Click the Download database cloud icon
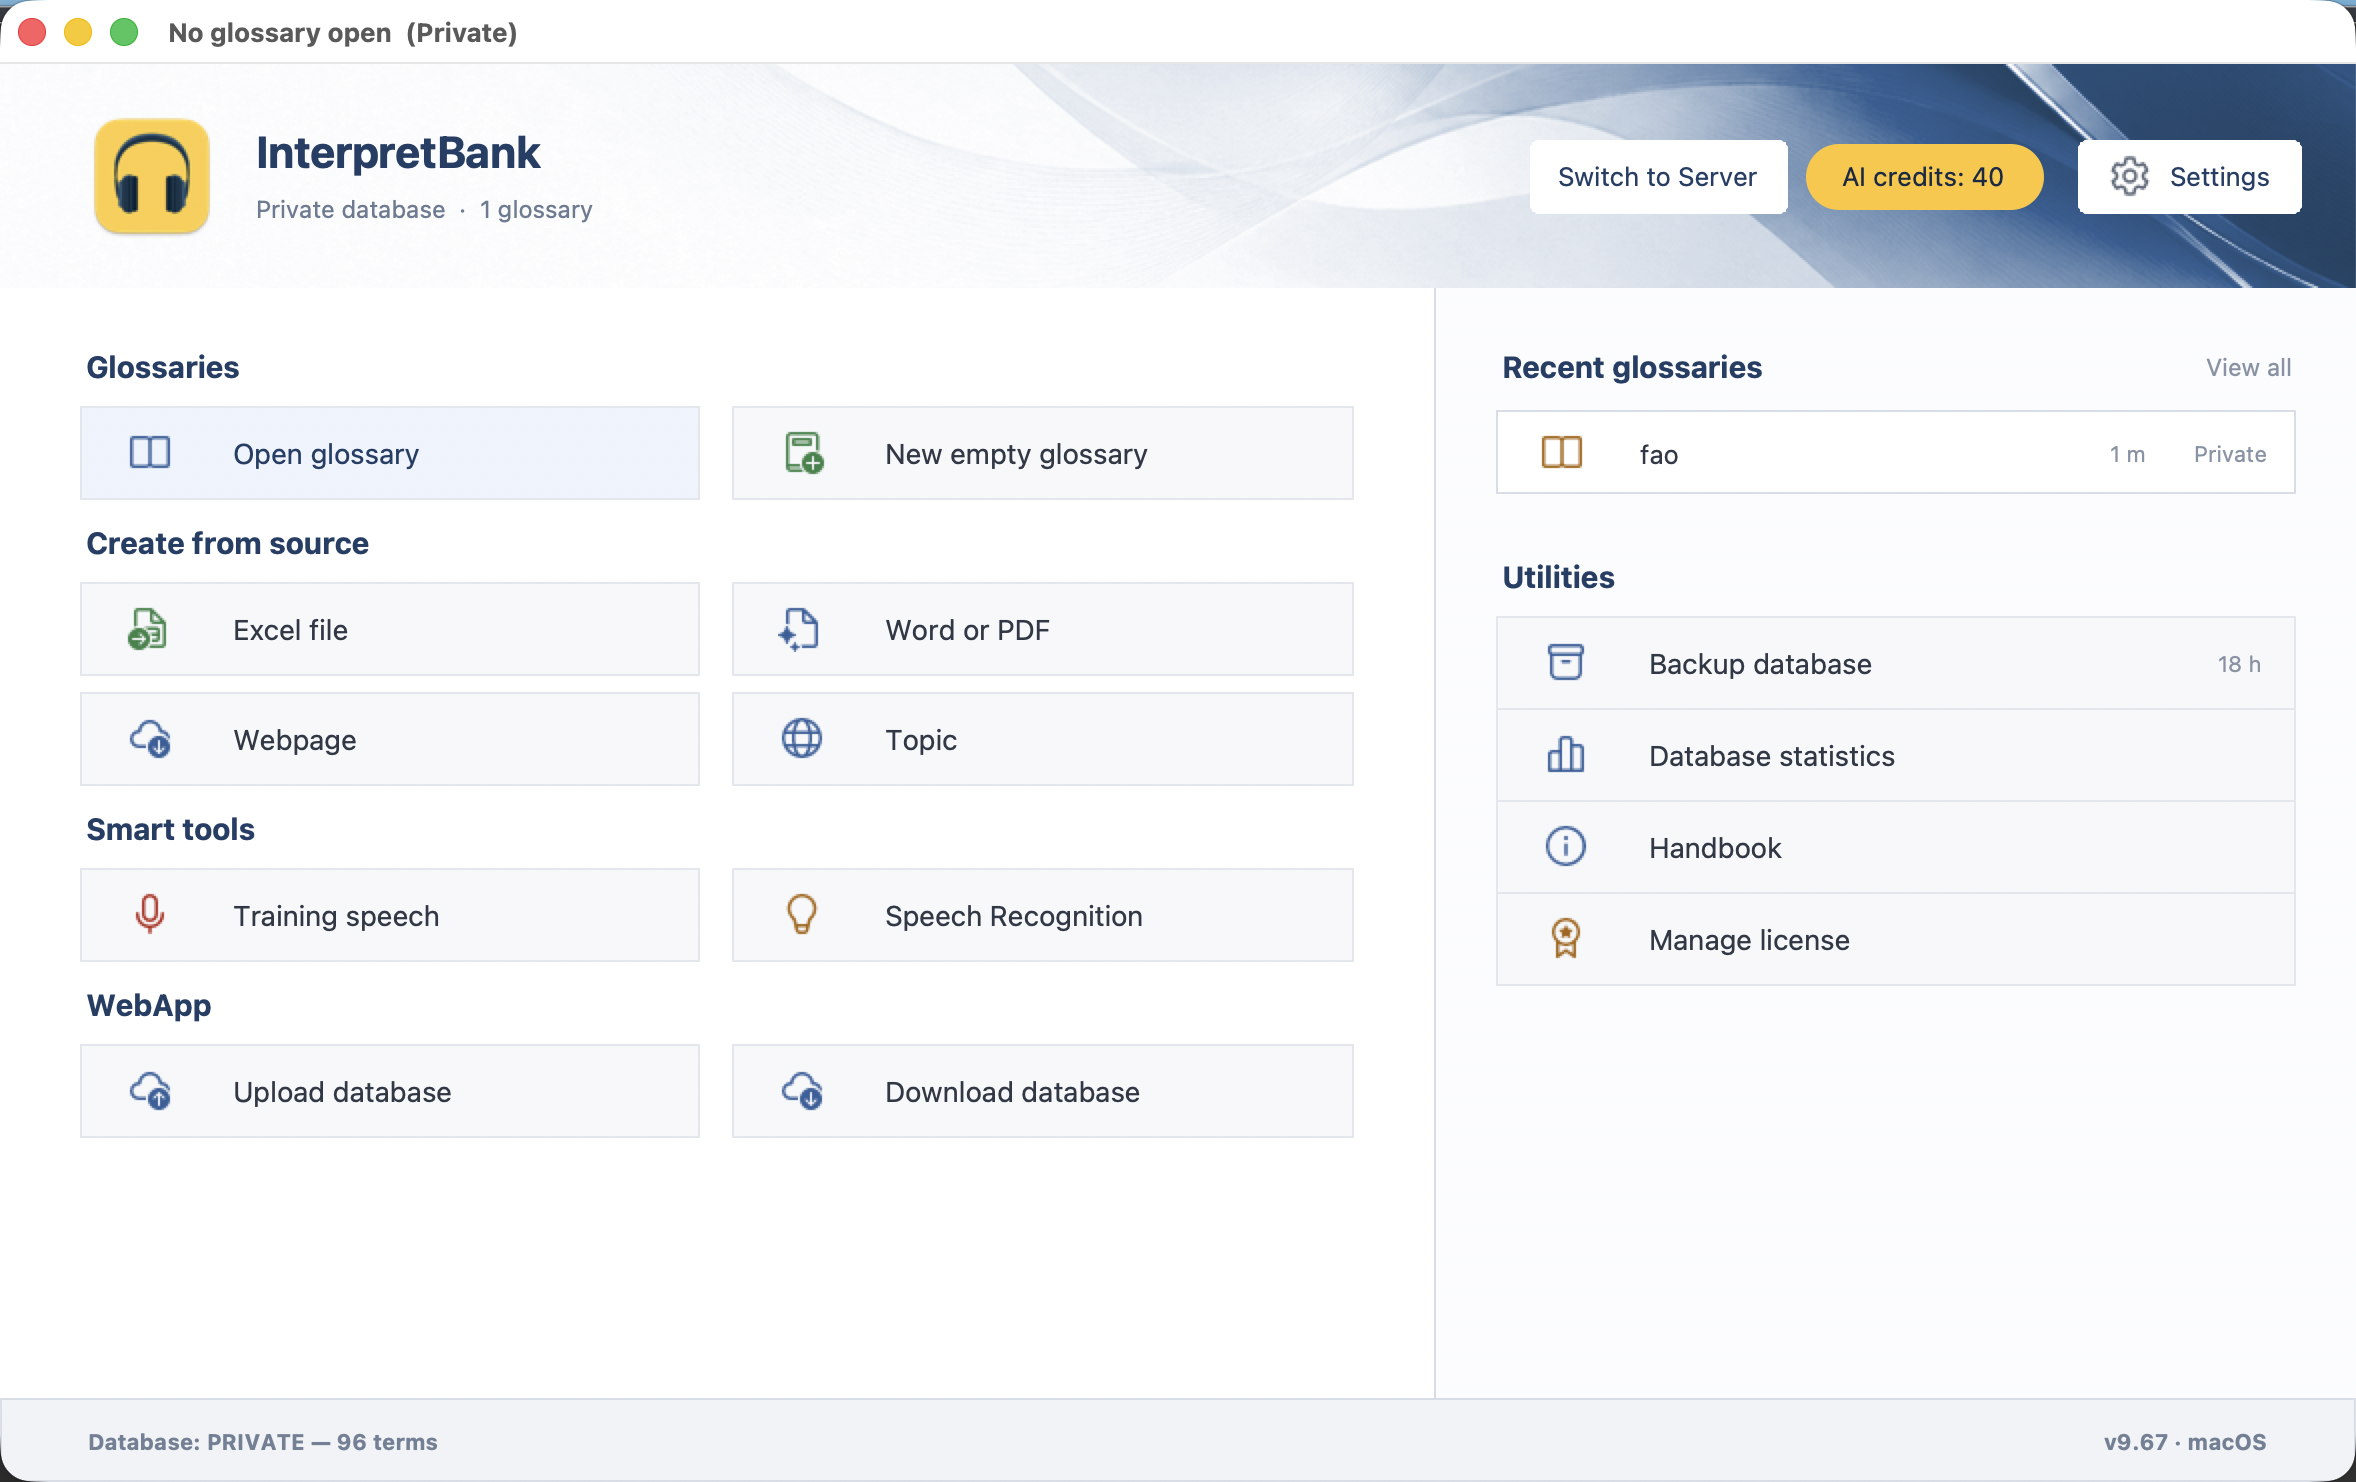The width and height of the screenshot is (2356, 1482). coord(802,1091)
